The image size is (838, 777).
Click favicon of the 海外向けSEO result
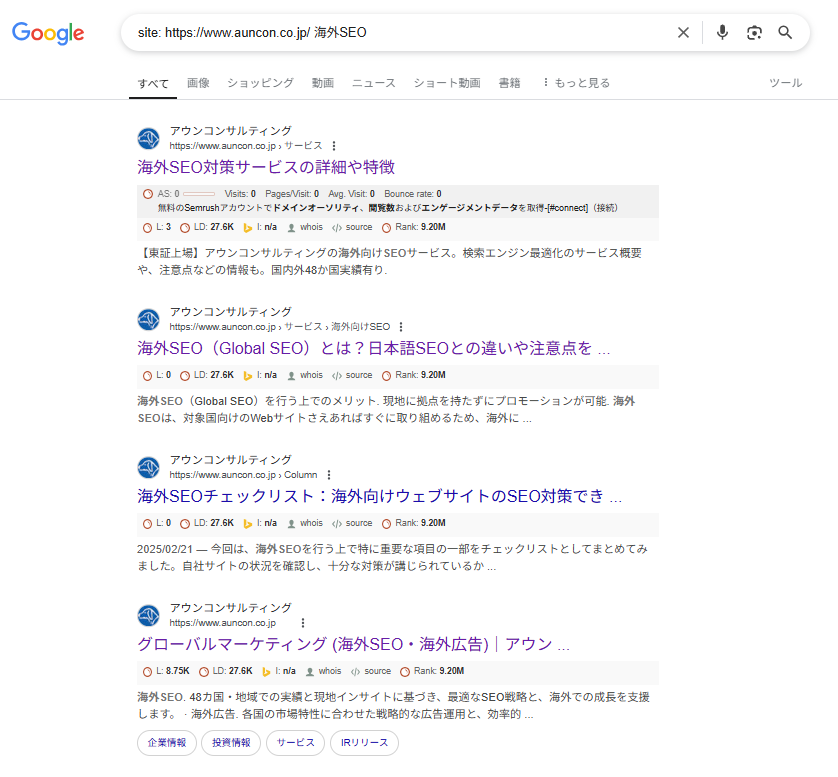149,320
